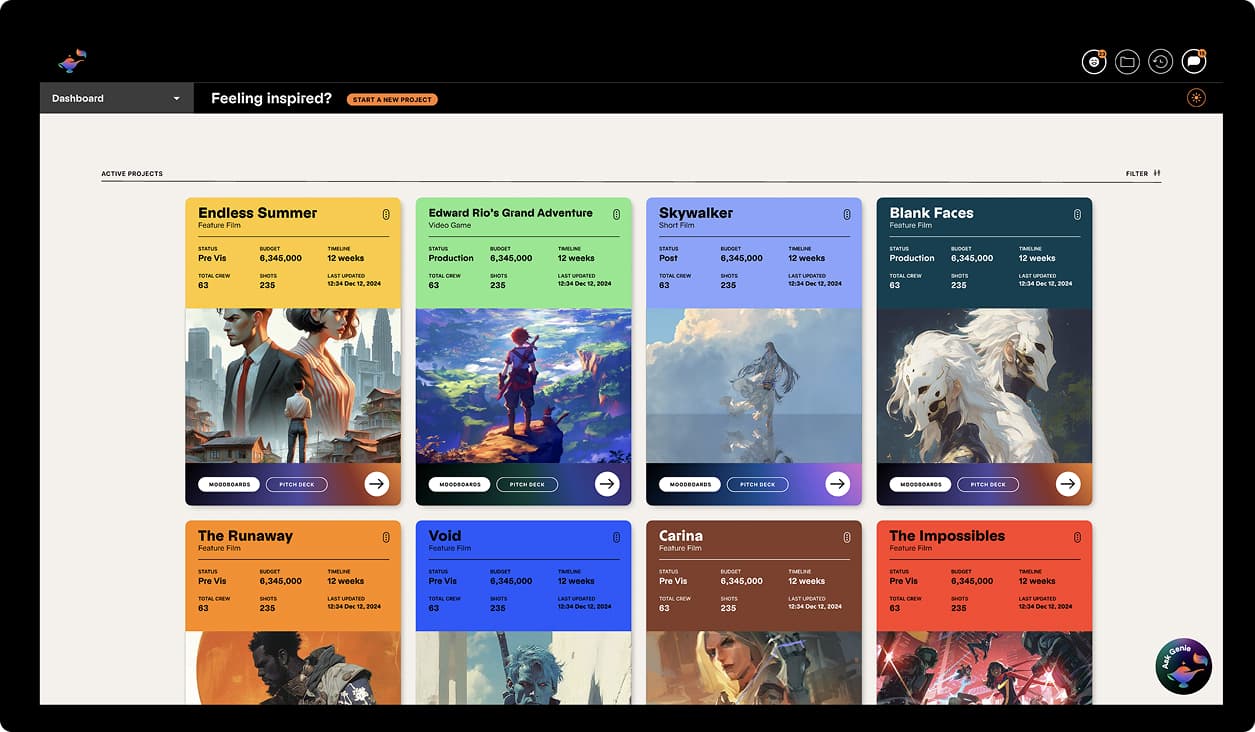Open Pitch Deck for Edward Rio's Grand Adventure
The image size is (1255, 732).
[x=527, y=484]
